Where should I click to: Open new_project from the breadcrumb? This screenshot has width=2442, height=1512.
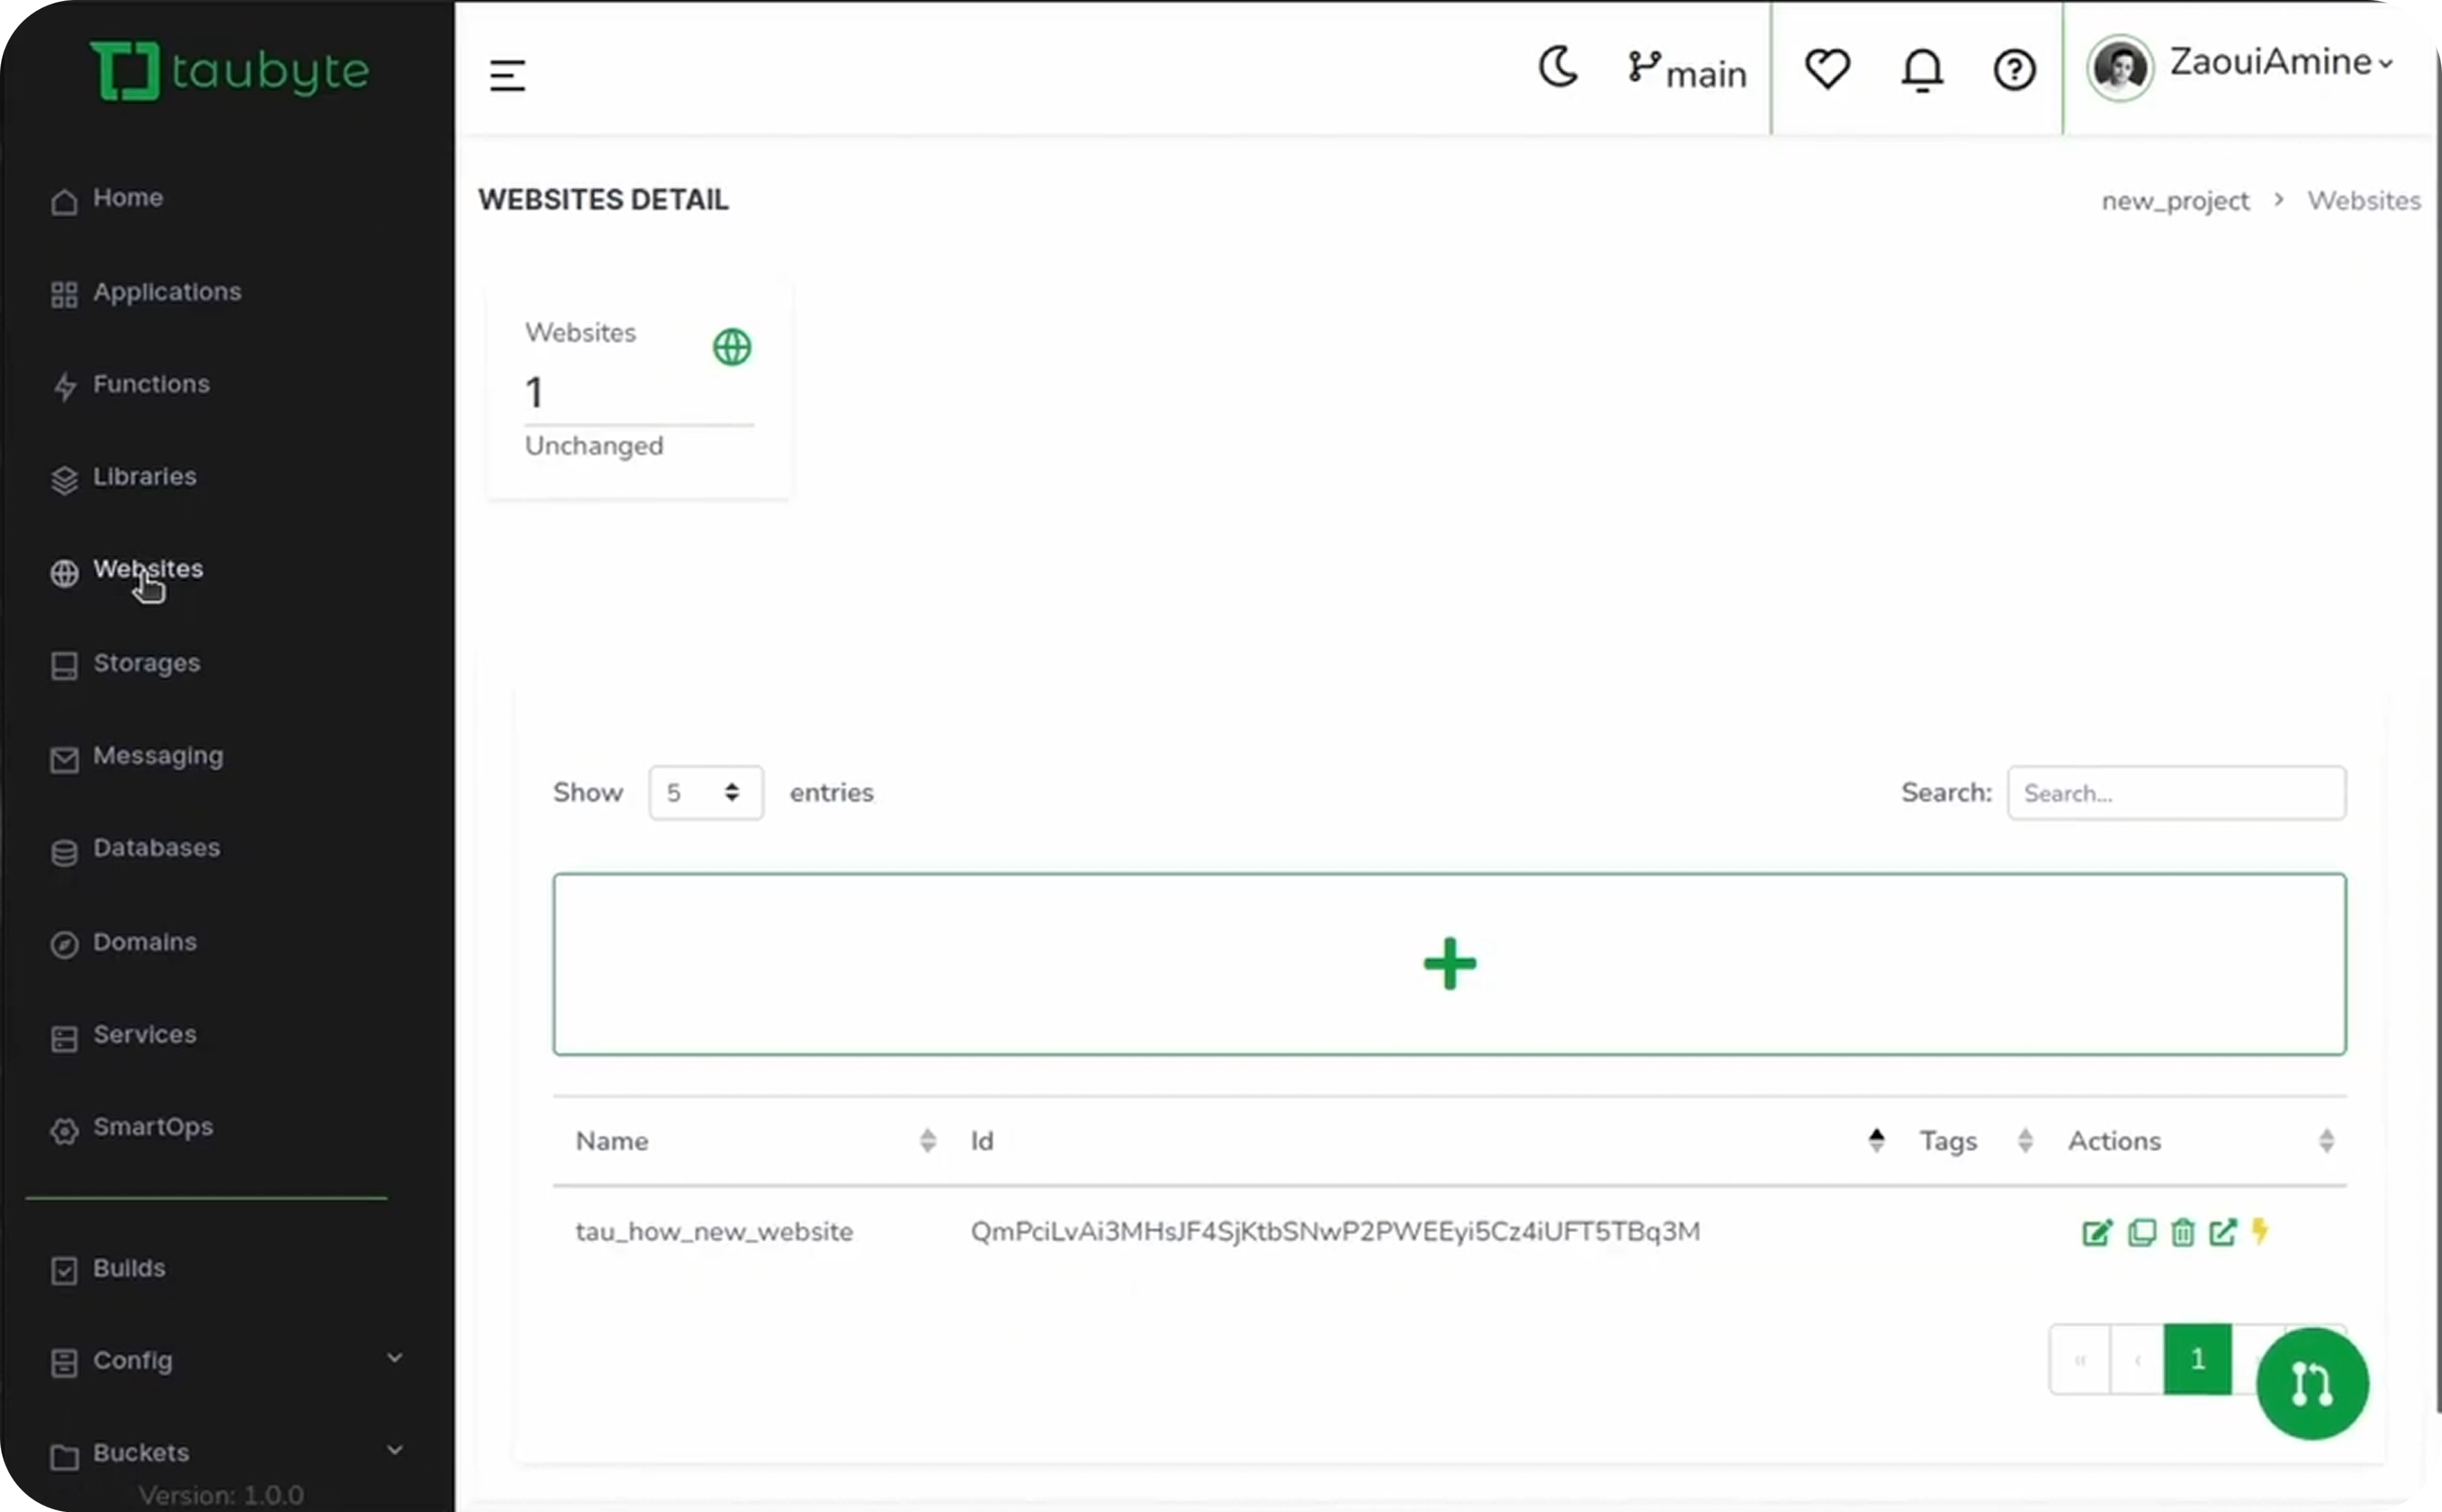(x=2174, y=200)
